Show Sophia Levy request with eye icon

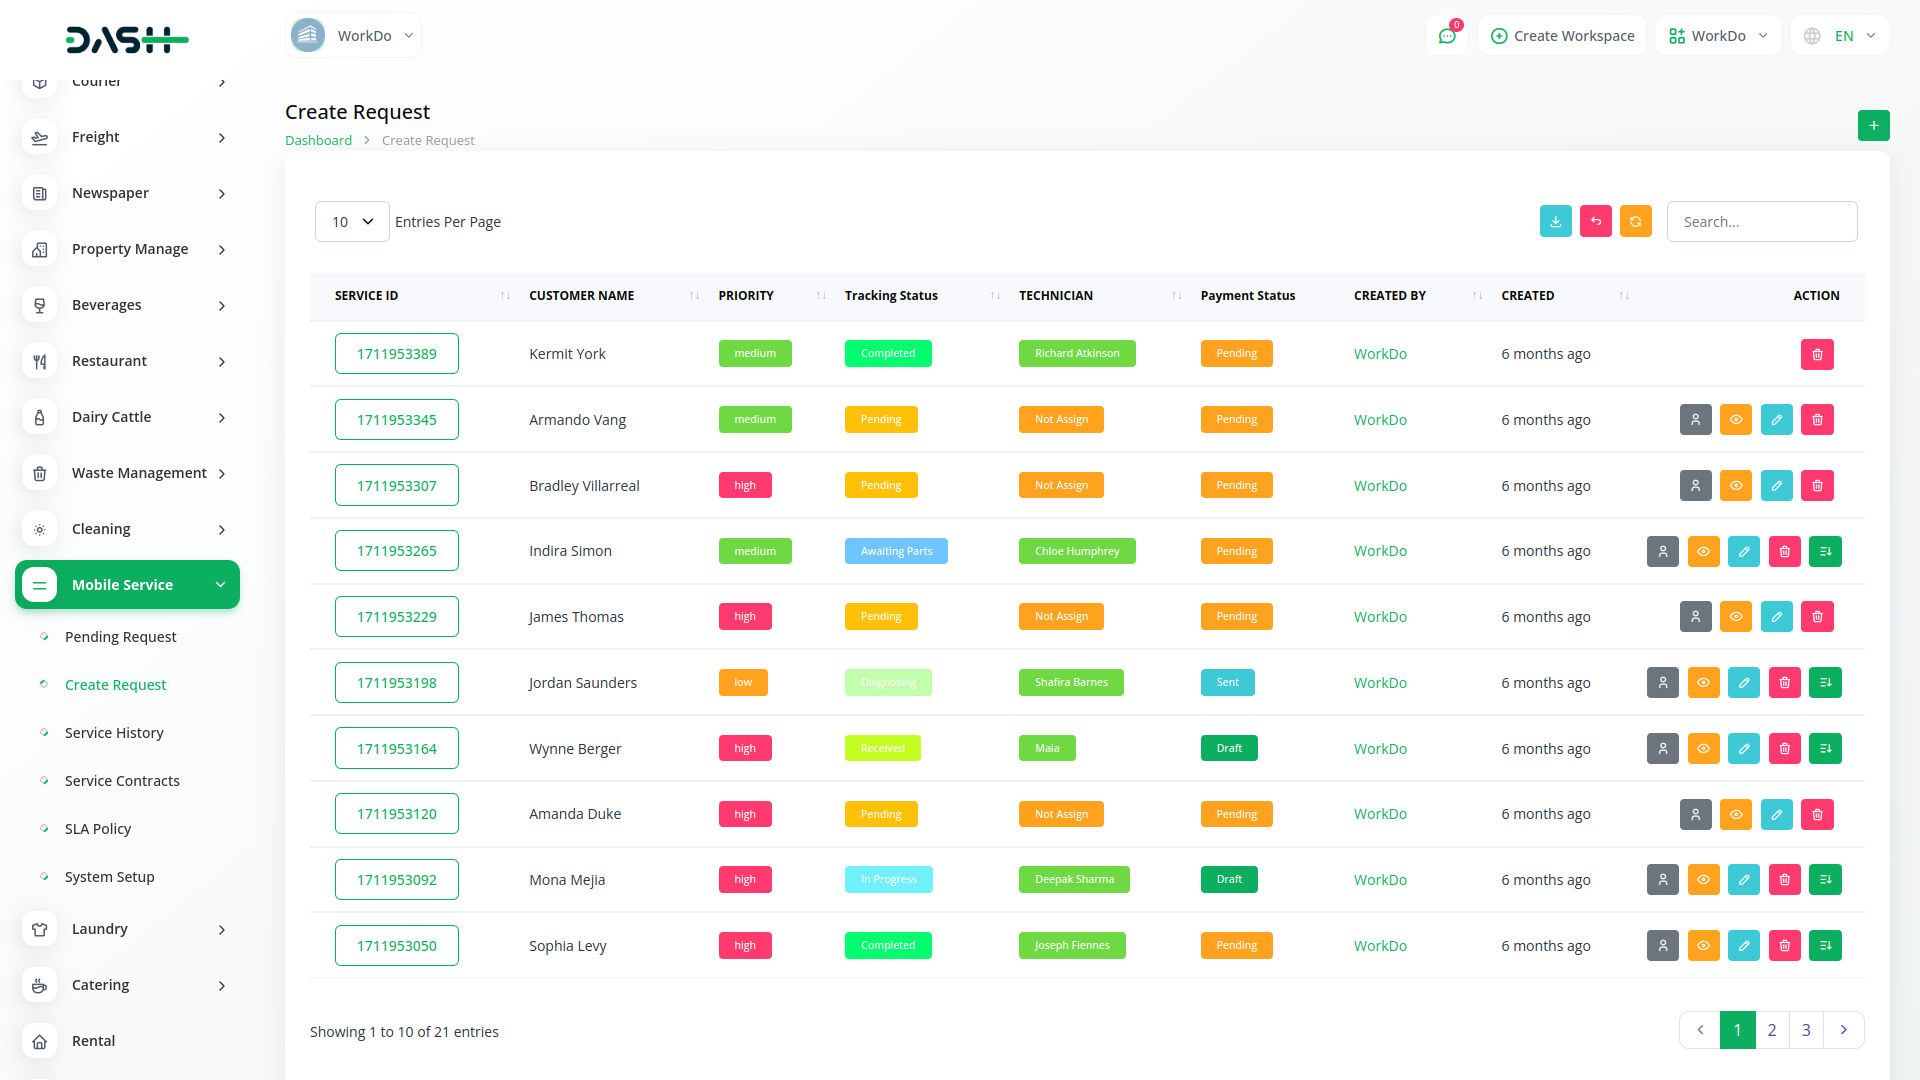pyautogui.click(x=1703, y=946)
